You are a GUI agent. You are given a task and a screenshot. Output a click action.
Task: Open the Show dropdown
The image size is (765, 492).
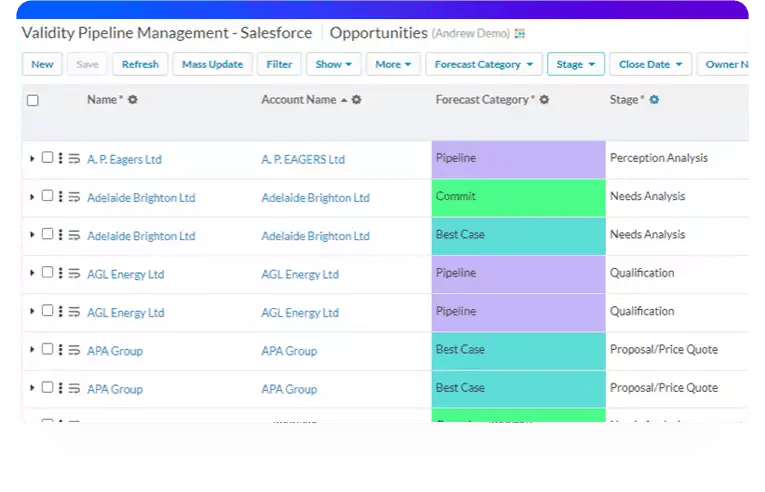pyautogui.click(x=334, y=64)
